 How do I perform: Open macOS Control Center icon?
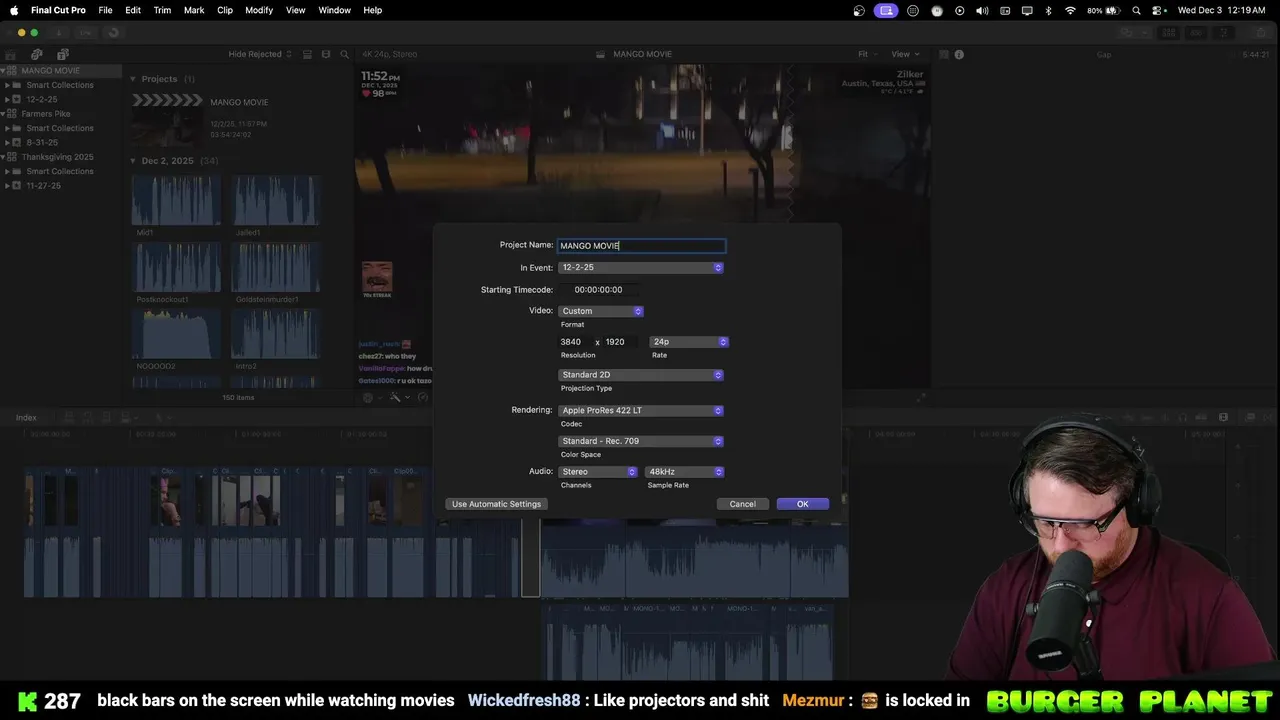[x=1157, y=10]
